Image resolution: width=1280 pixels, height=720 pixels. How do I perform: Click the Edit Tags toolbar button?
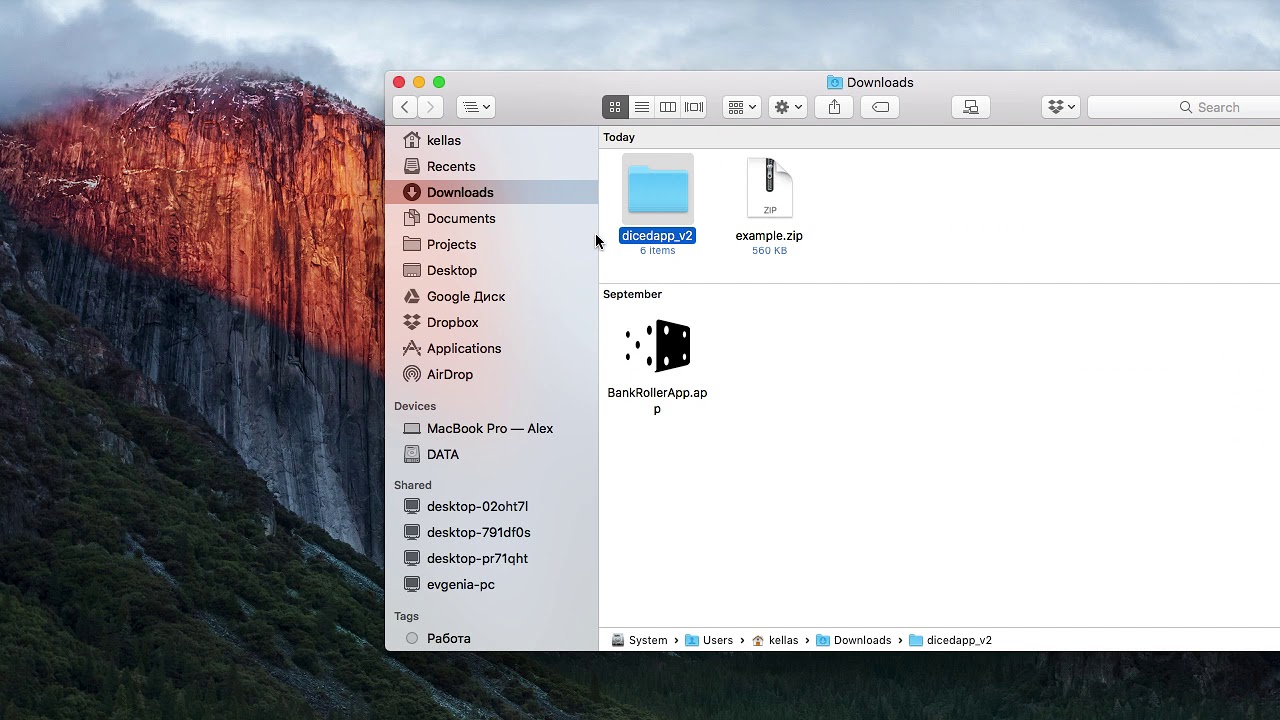880,107
